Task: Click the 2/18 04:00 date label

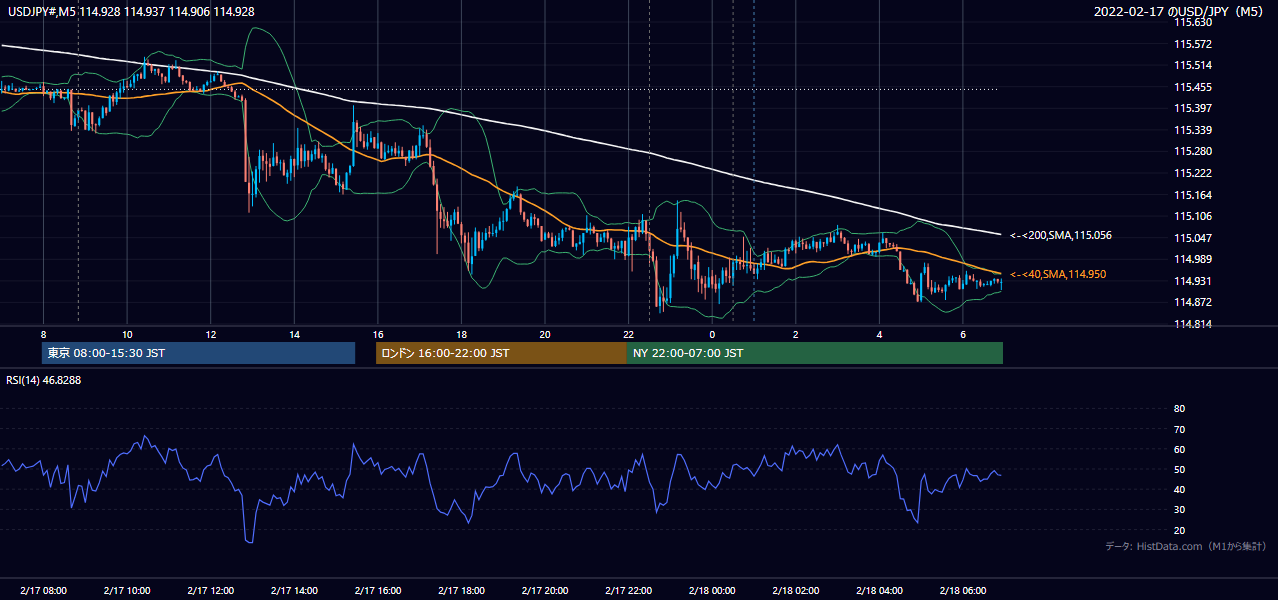Action: click(879, 591)
